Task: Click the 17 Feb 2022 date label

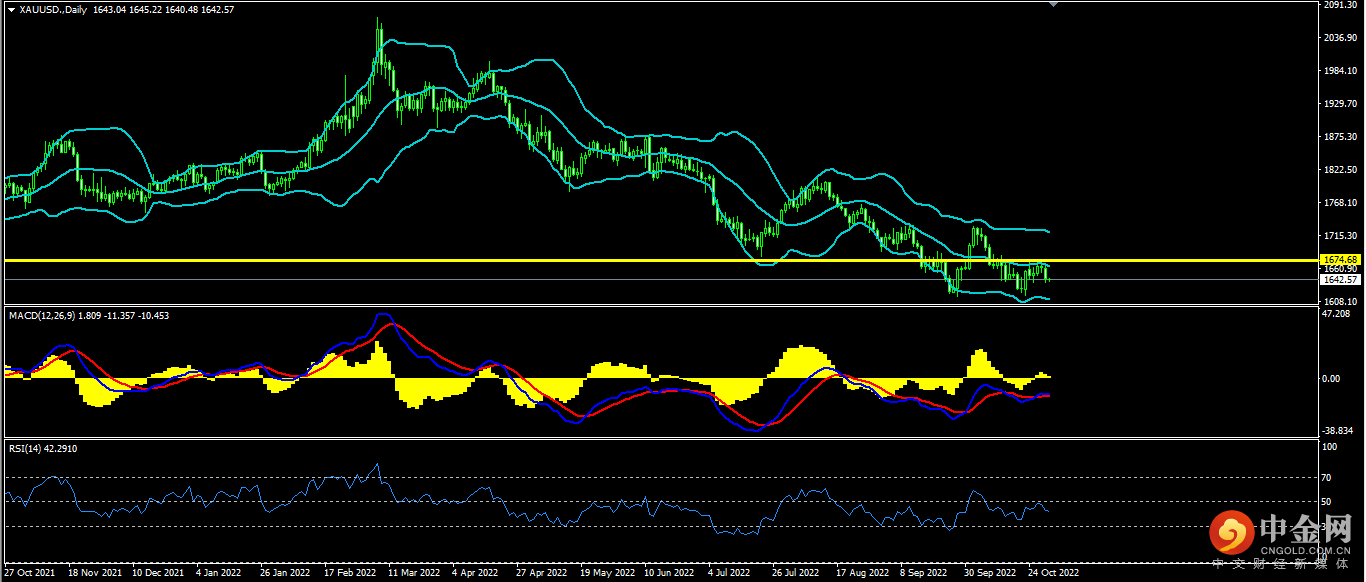Action: tap(349, 574)
